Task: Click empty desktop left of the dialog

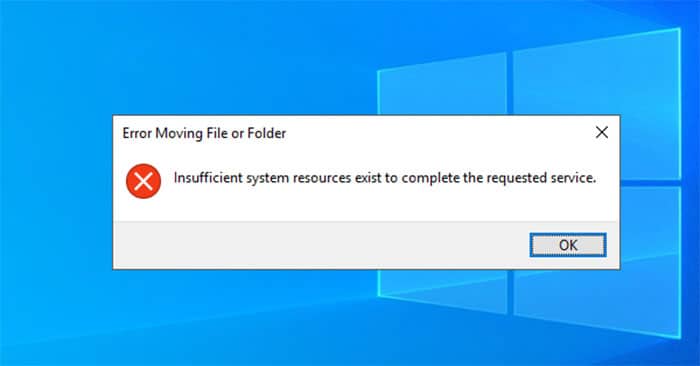Action: [56, 192]
